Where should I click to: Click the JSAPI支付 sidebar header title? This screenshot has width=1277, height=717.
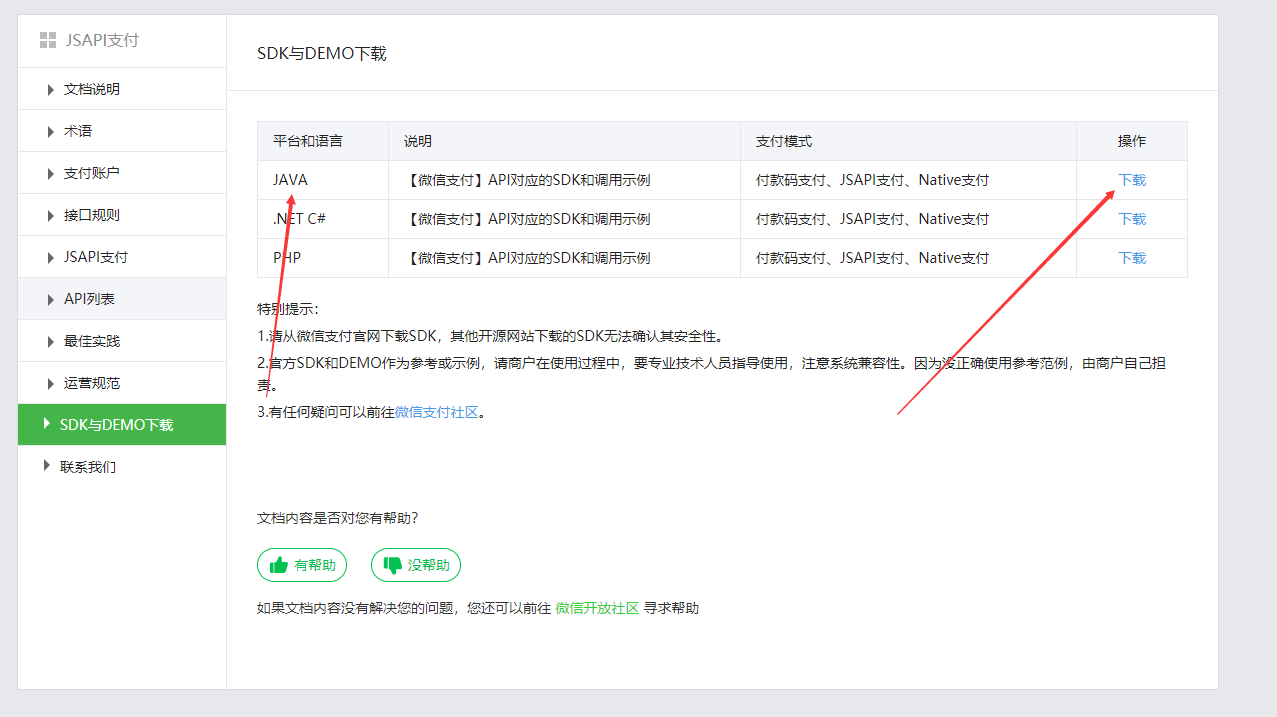point(102,40)
